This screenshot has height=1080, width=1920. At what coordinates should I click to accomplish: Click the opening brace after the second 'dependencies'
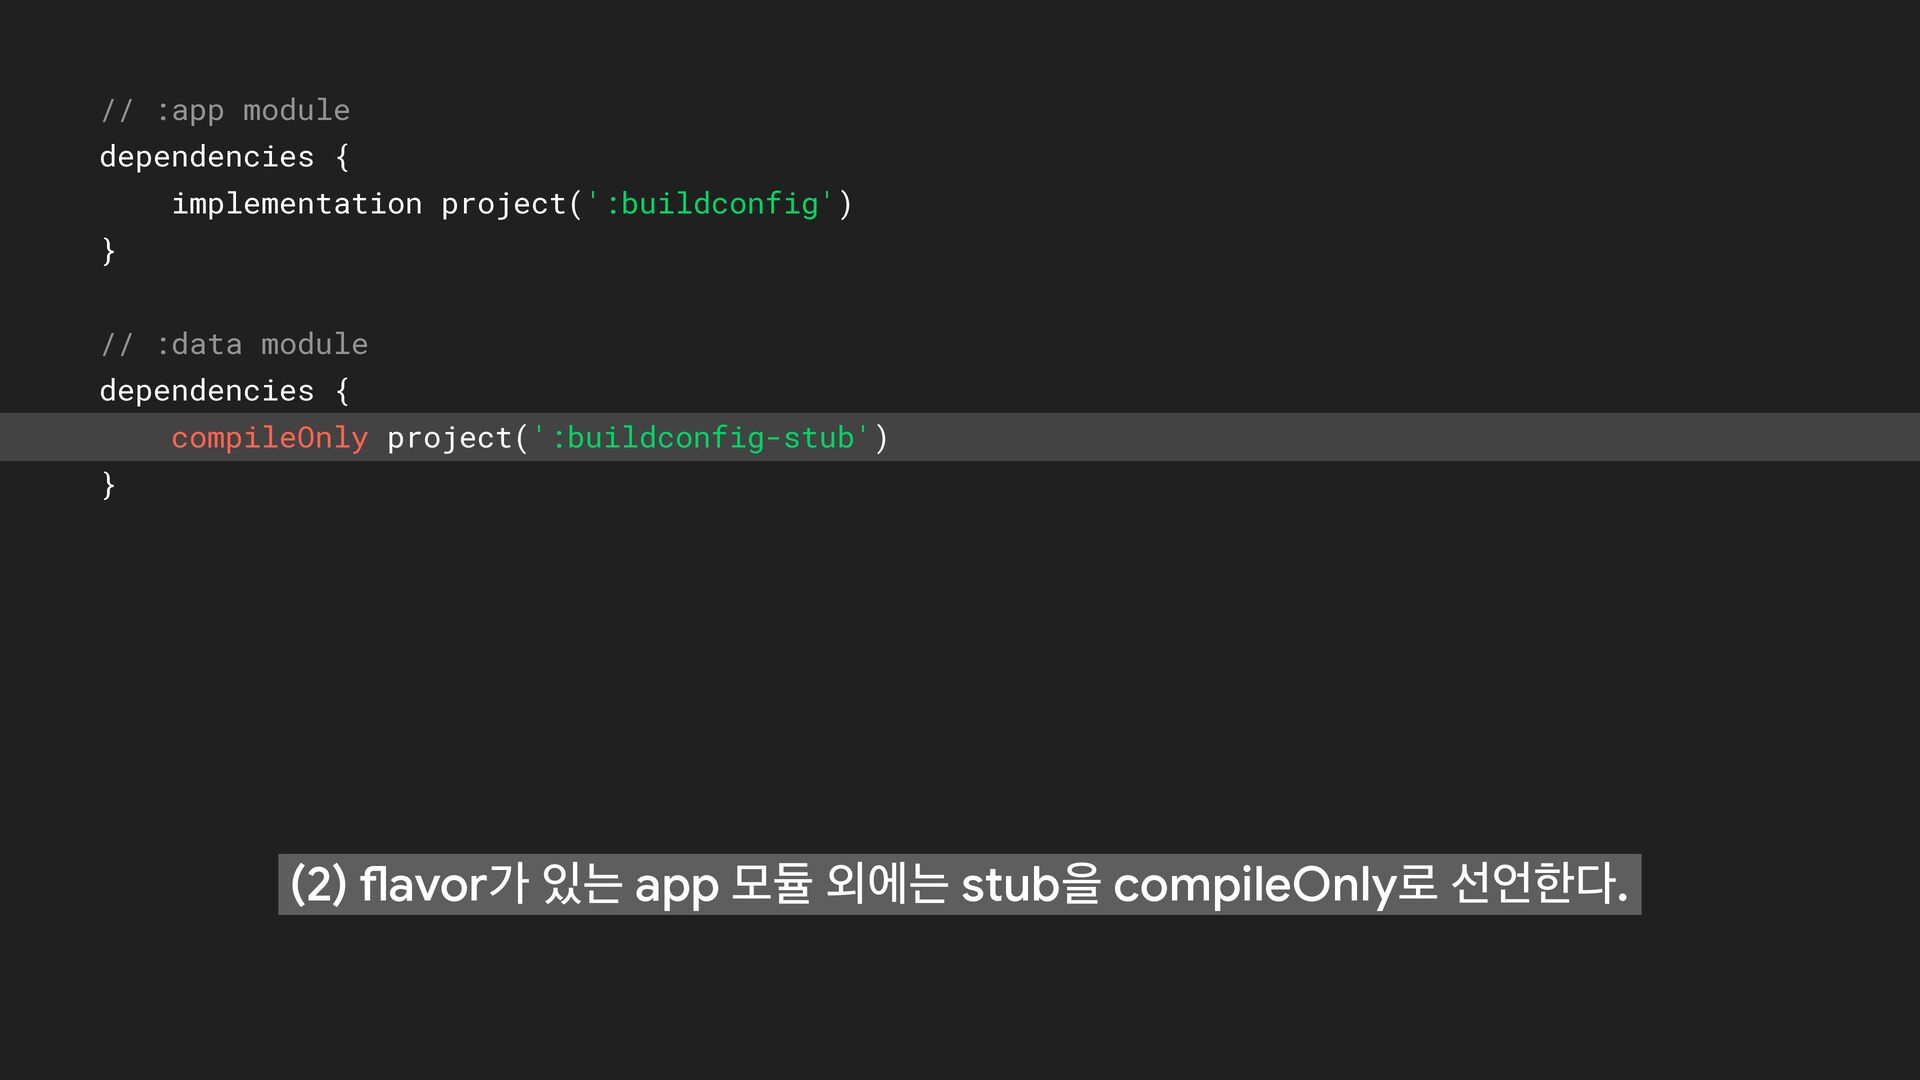pos(342,391)
